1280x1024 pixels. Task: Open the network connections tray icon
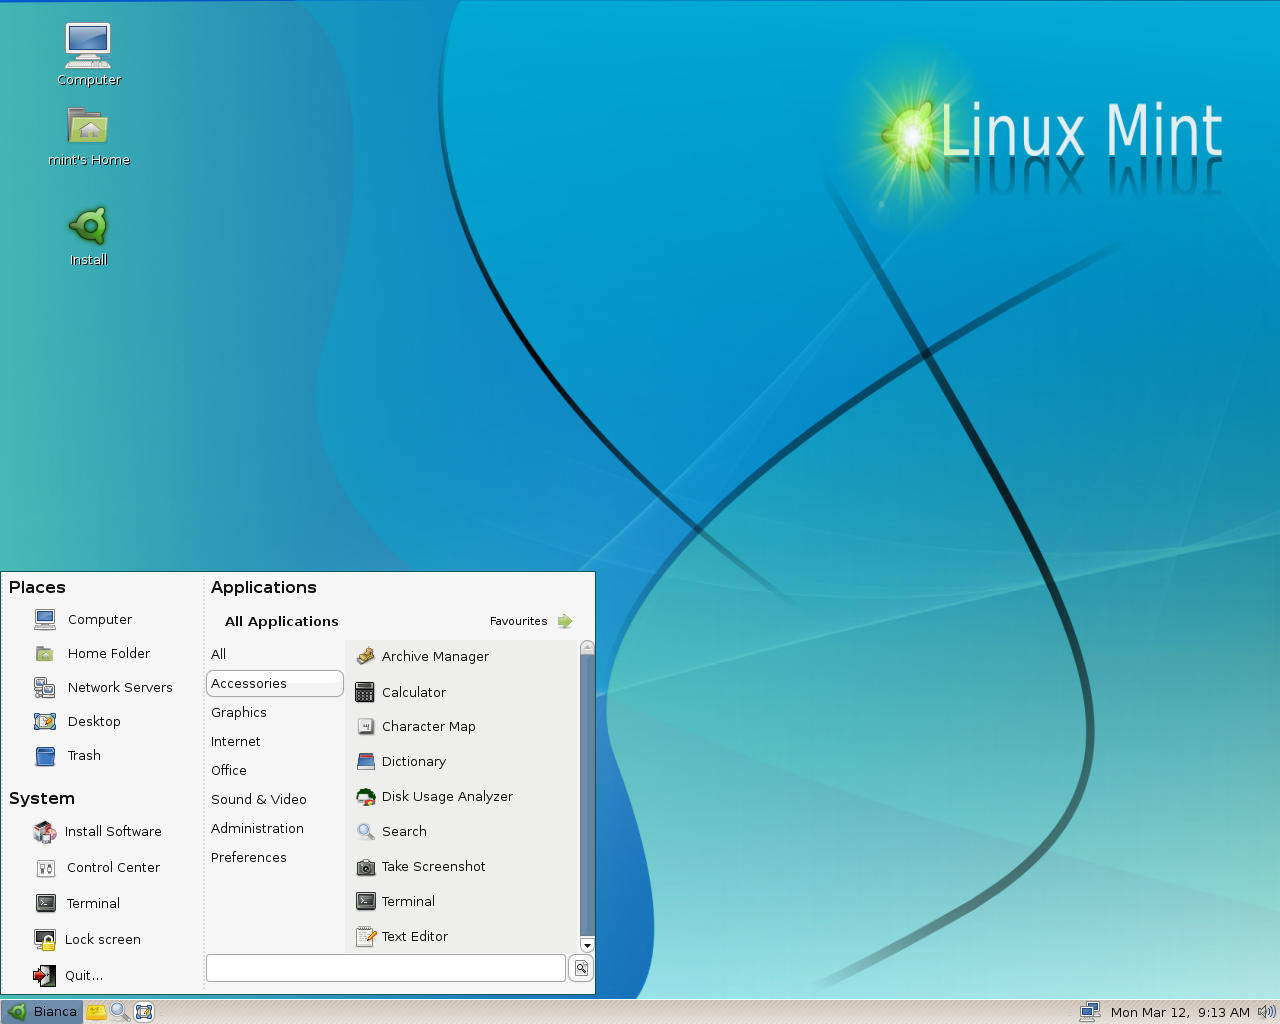[x=1090, y=1012]
